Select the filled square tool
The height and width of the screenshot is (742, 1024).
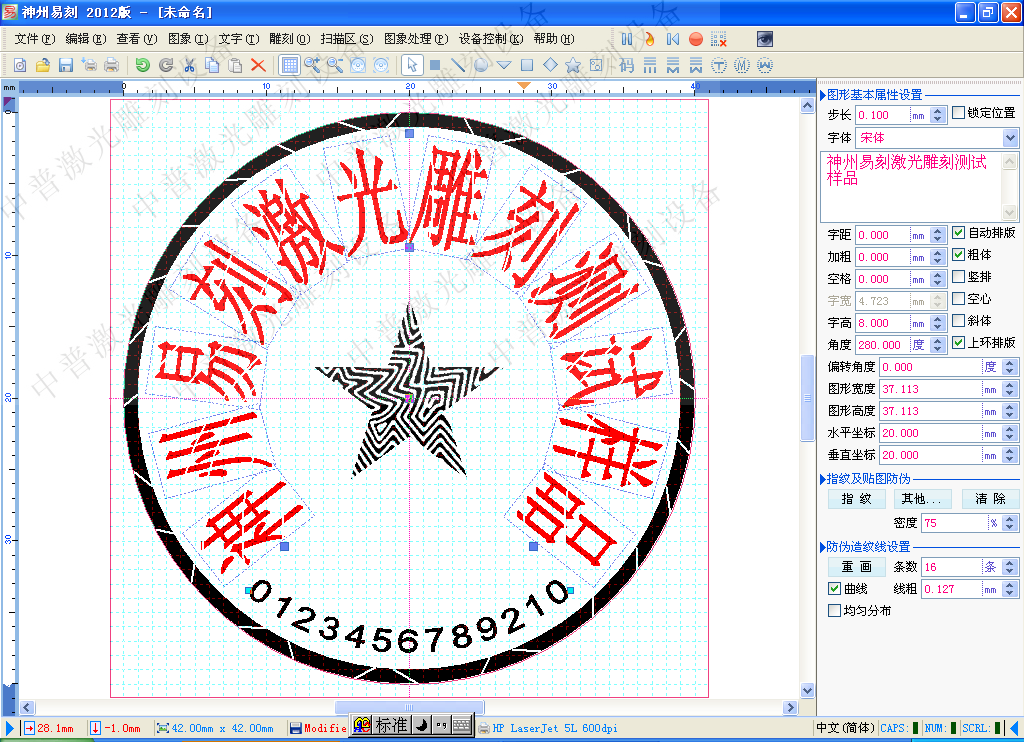tap(435, 65)
